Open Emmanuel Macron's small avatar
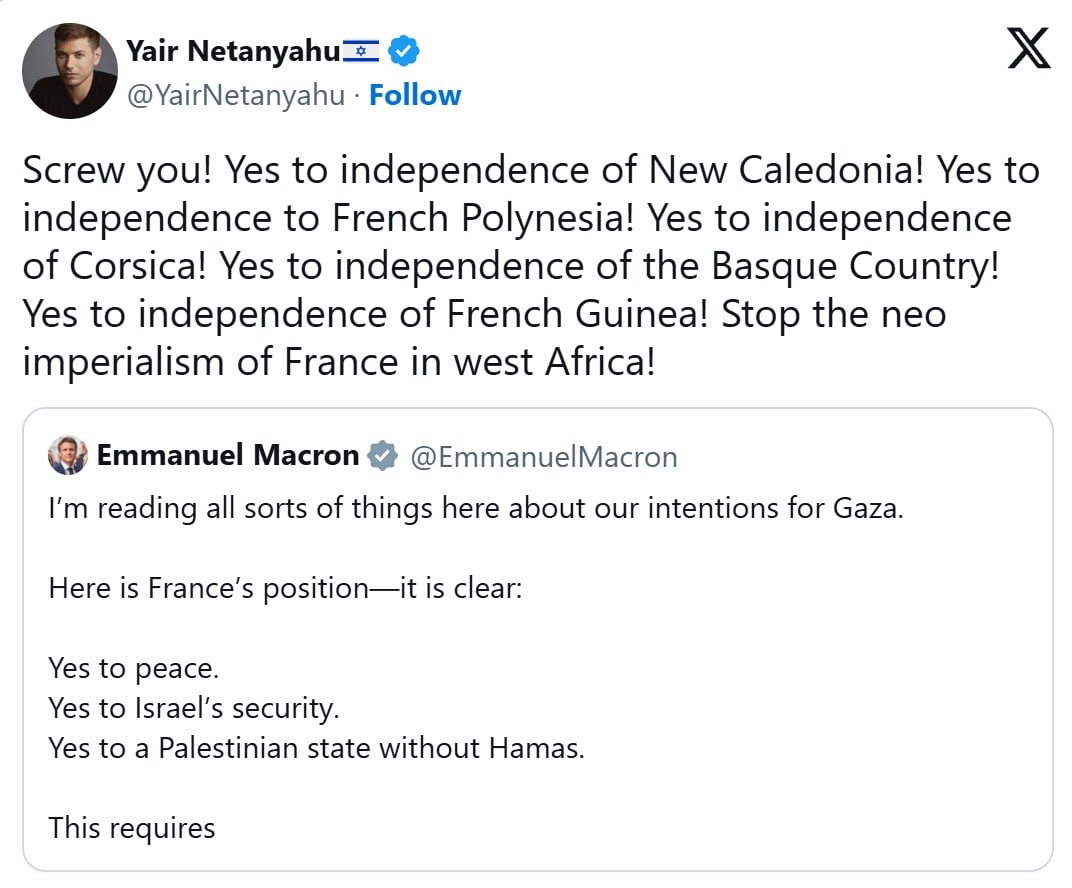The image size is (1072, 888). tap(68, 456)
